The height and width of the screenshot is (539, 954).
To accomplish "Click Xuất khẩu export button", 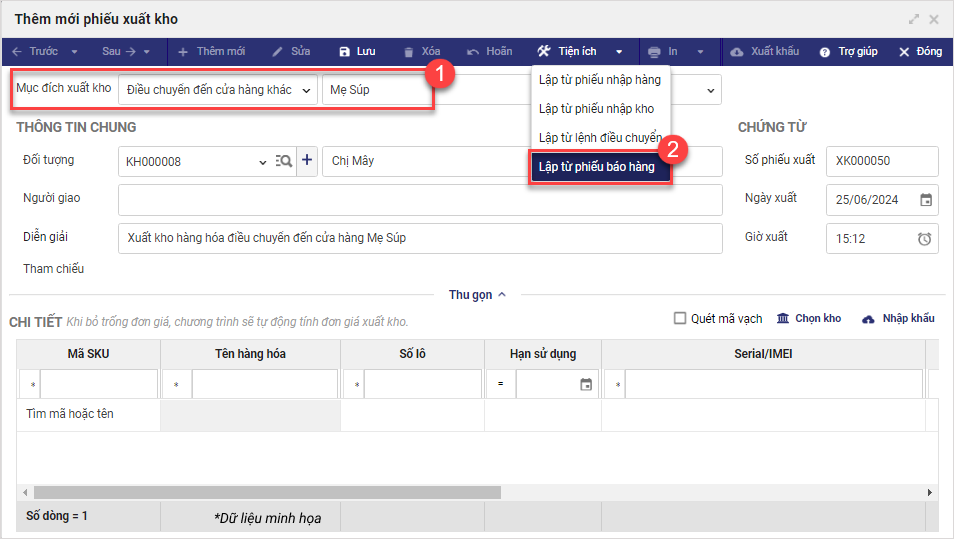I will click(x=764, y=52).
